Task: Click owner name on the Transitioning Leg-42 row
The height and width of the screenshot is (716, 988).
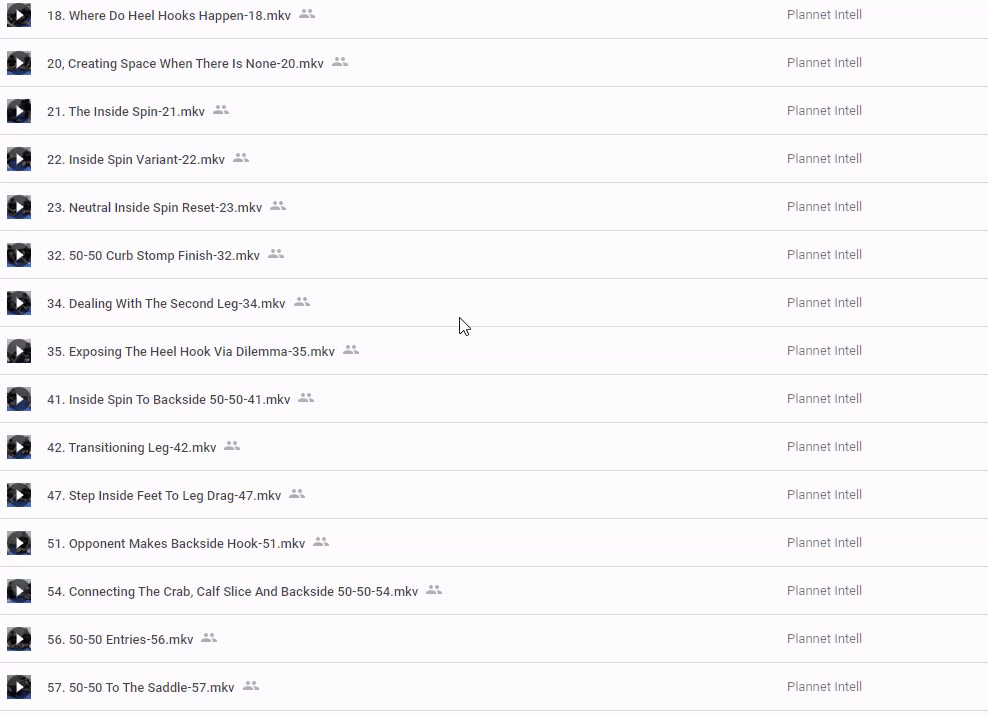Action: tap(824, 447)
